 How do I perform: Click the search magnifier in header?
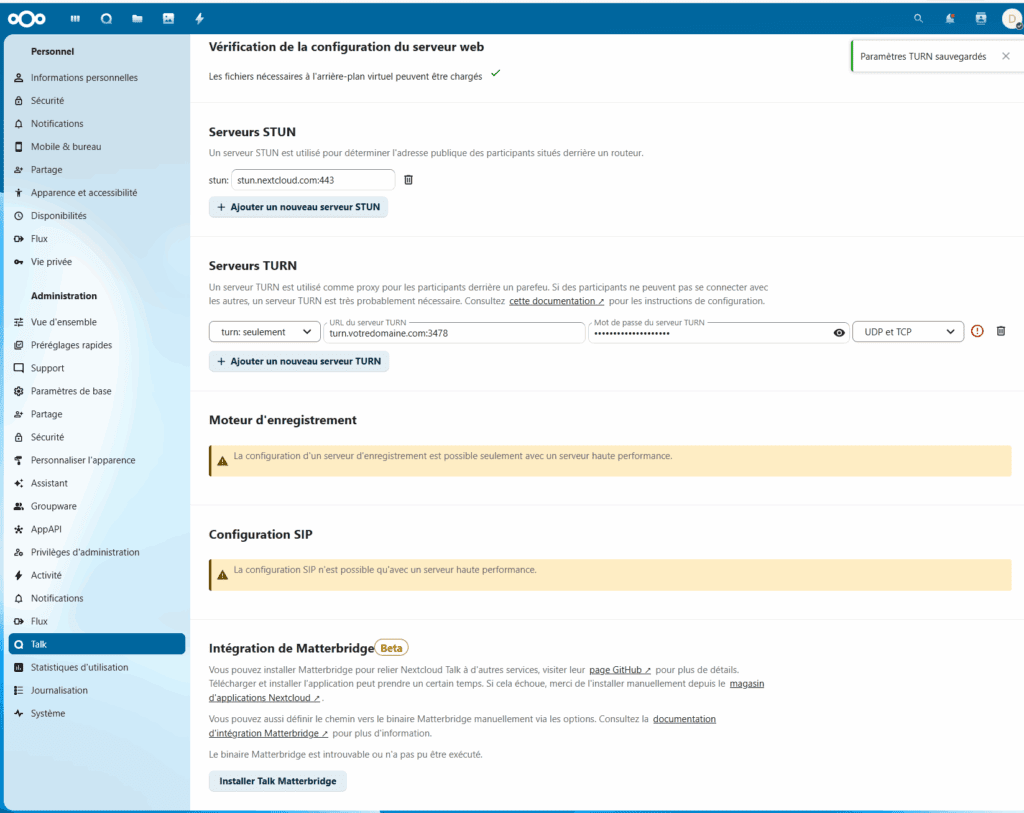point(919,18)
